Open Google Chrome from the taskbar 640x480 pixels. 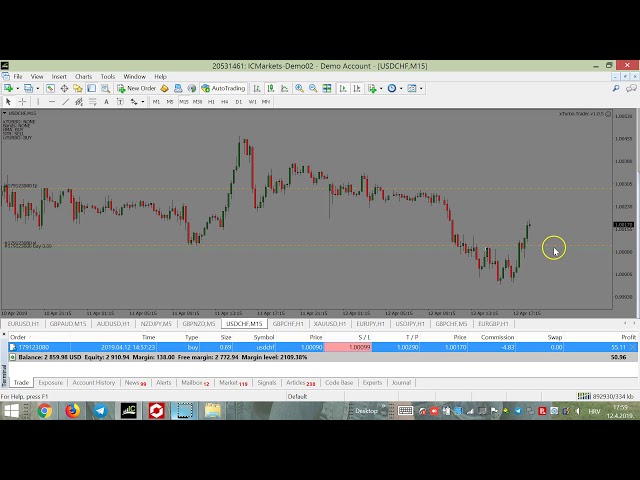click(x=45, y=411)
